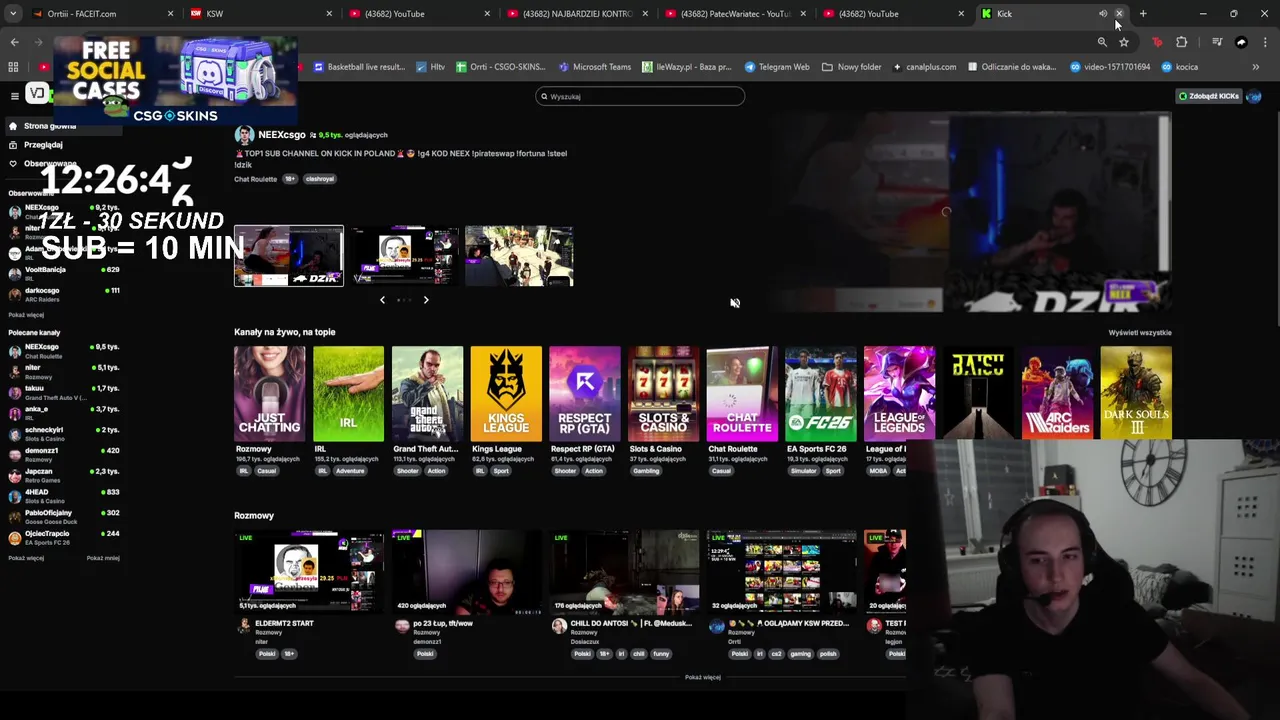Show previous carousel streams with left arrow
The image size is (1280, 720).
pos(382,300)
